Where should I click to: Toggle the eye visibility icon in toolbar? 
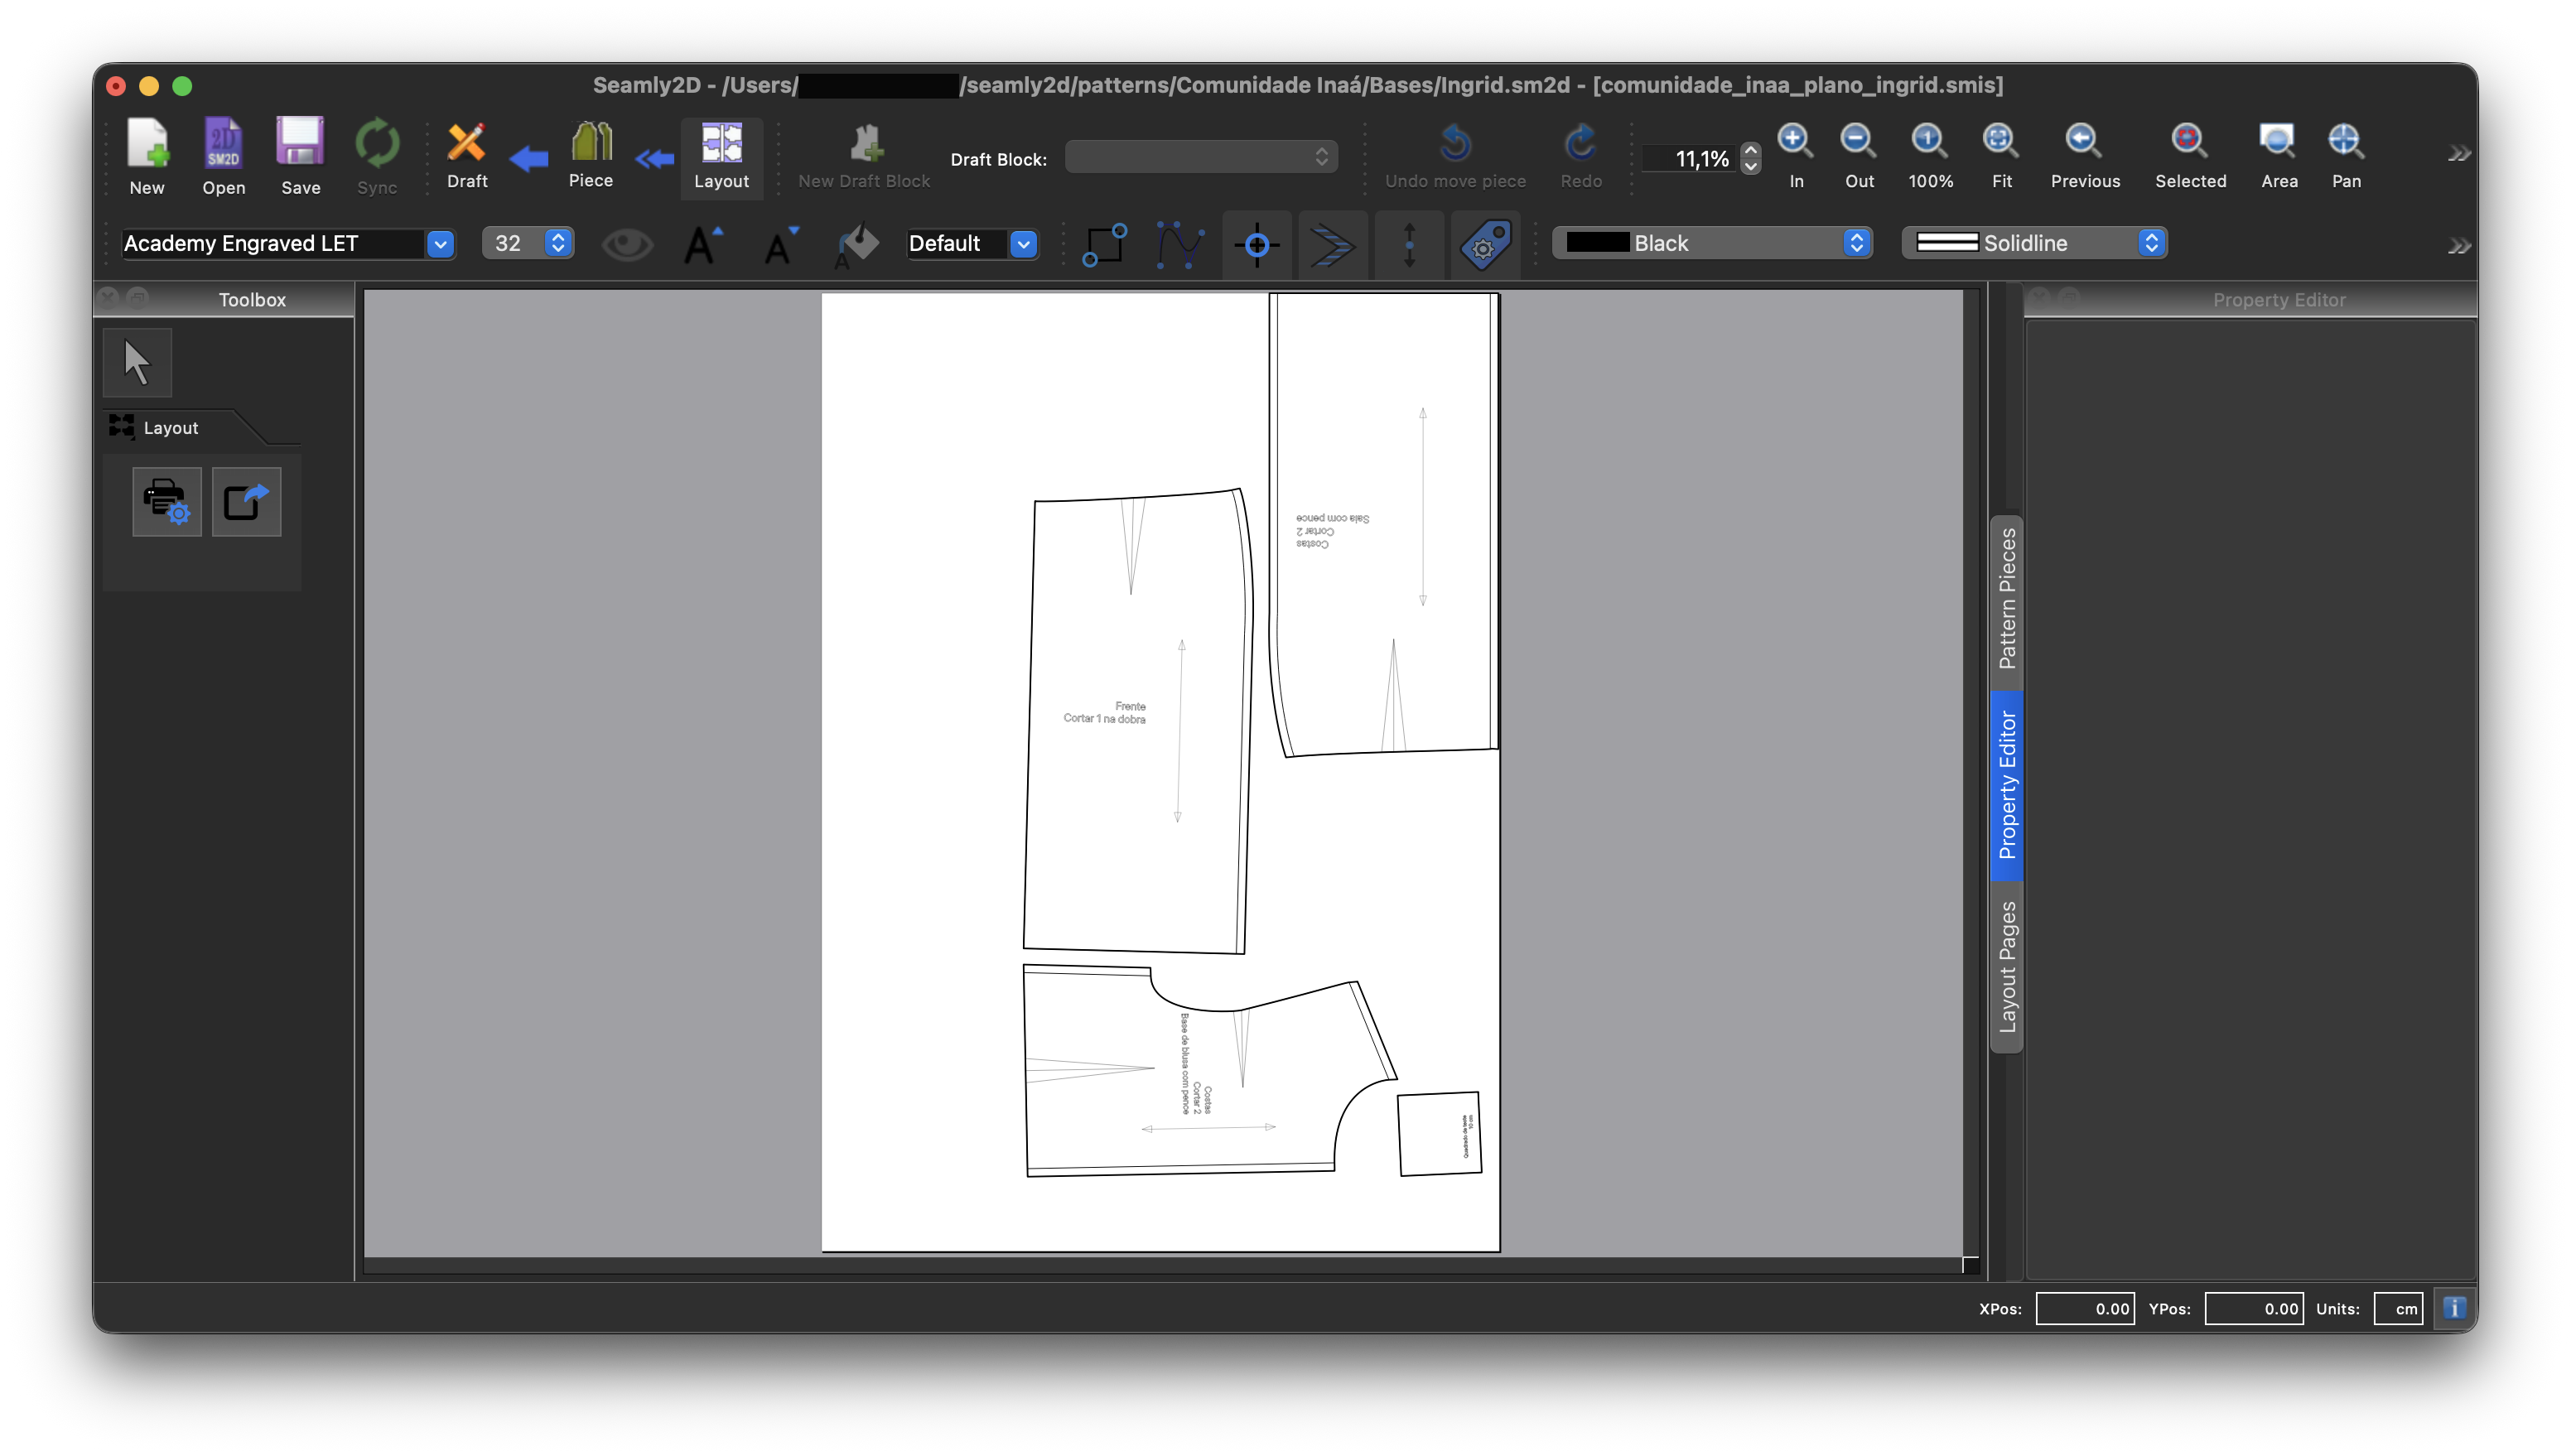click(626, 244)
